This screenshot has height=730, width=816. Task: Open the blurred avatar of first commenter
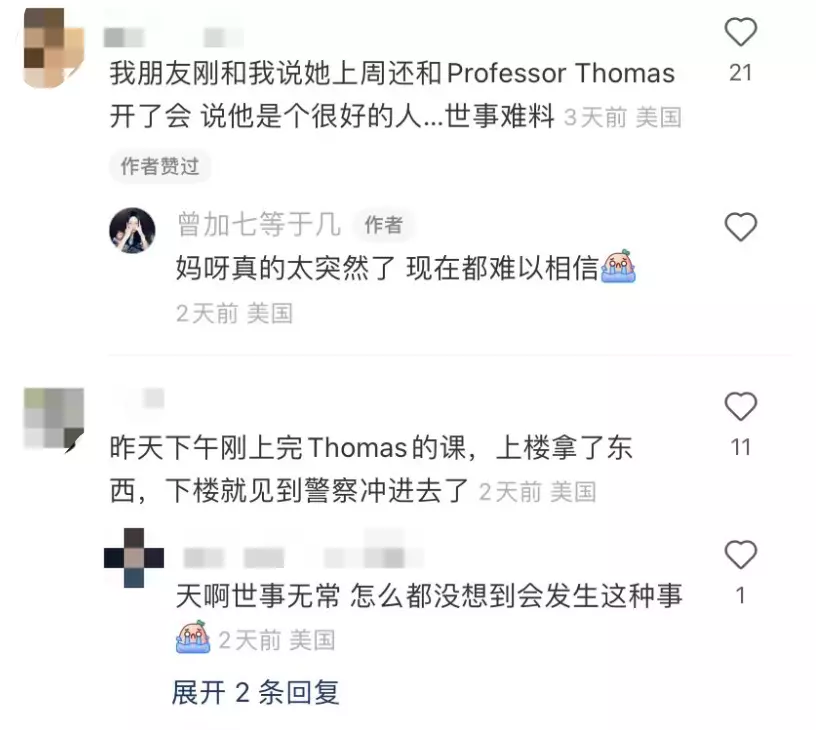(54, 48)
